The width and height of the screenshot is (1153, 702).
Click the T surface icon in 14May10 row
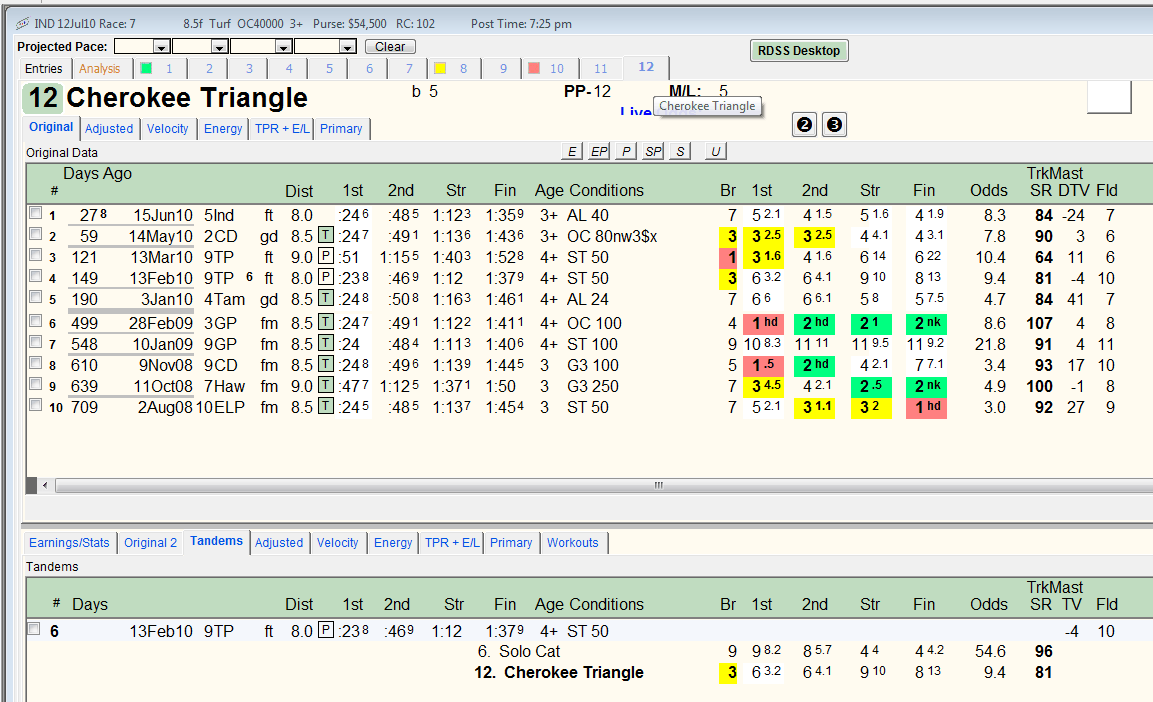click(326, 236)
